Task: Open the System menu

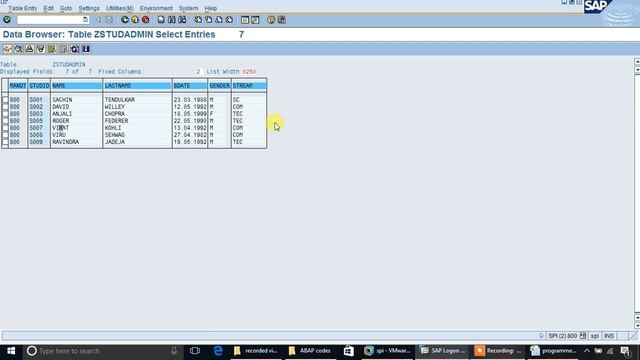Action: 188,8
